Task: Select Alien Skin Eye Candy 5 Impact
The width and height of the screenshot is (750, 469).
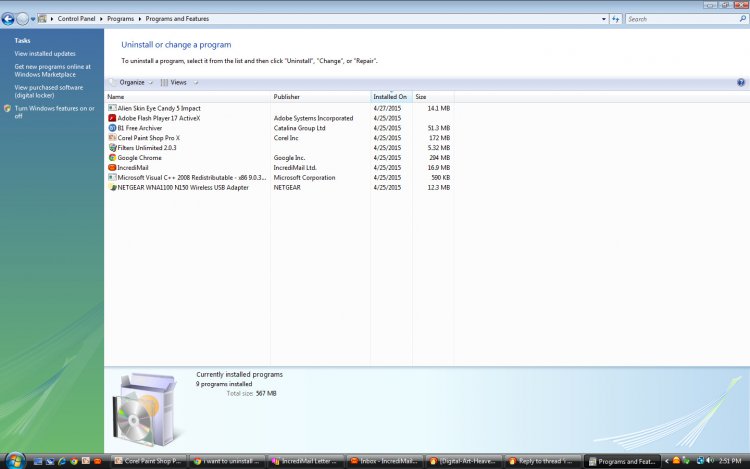Action: pyautogui.click(x=159, y=108)
